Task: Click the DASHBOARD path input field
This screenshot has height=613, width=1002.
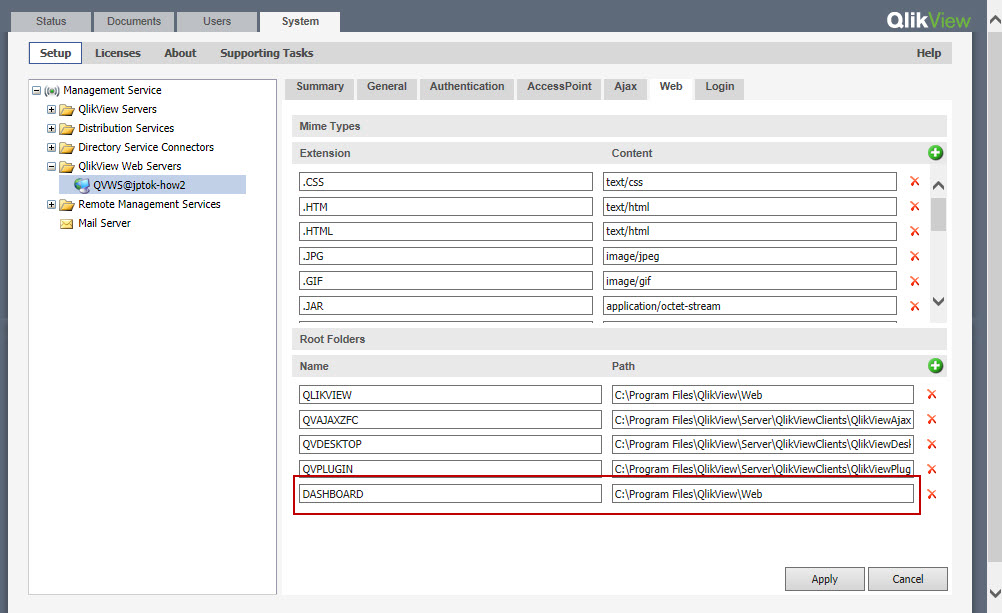Action: (762, 494)
